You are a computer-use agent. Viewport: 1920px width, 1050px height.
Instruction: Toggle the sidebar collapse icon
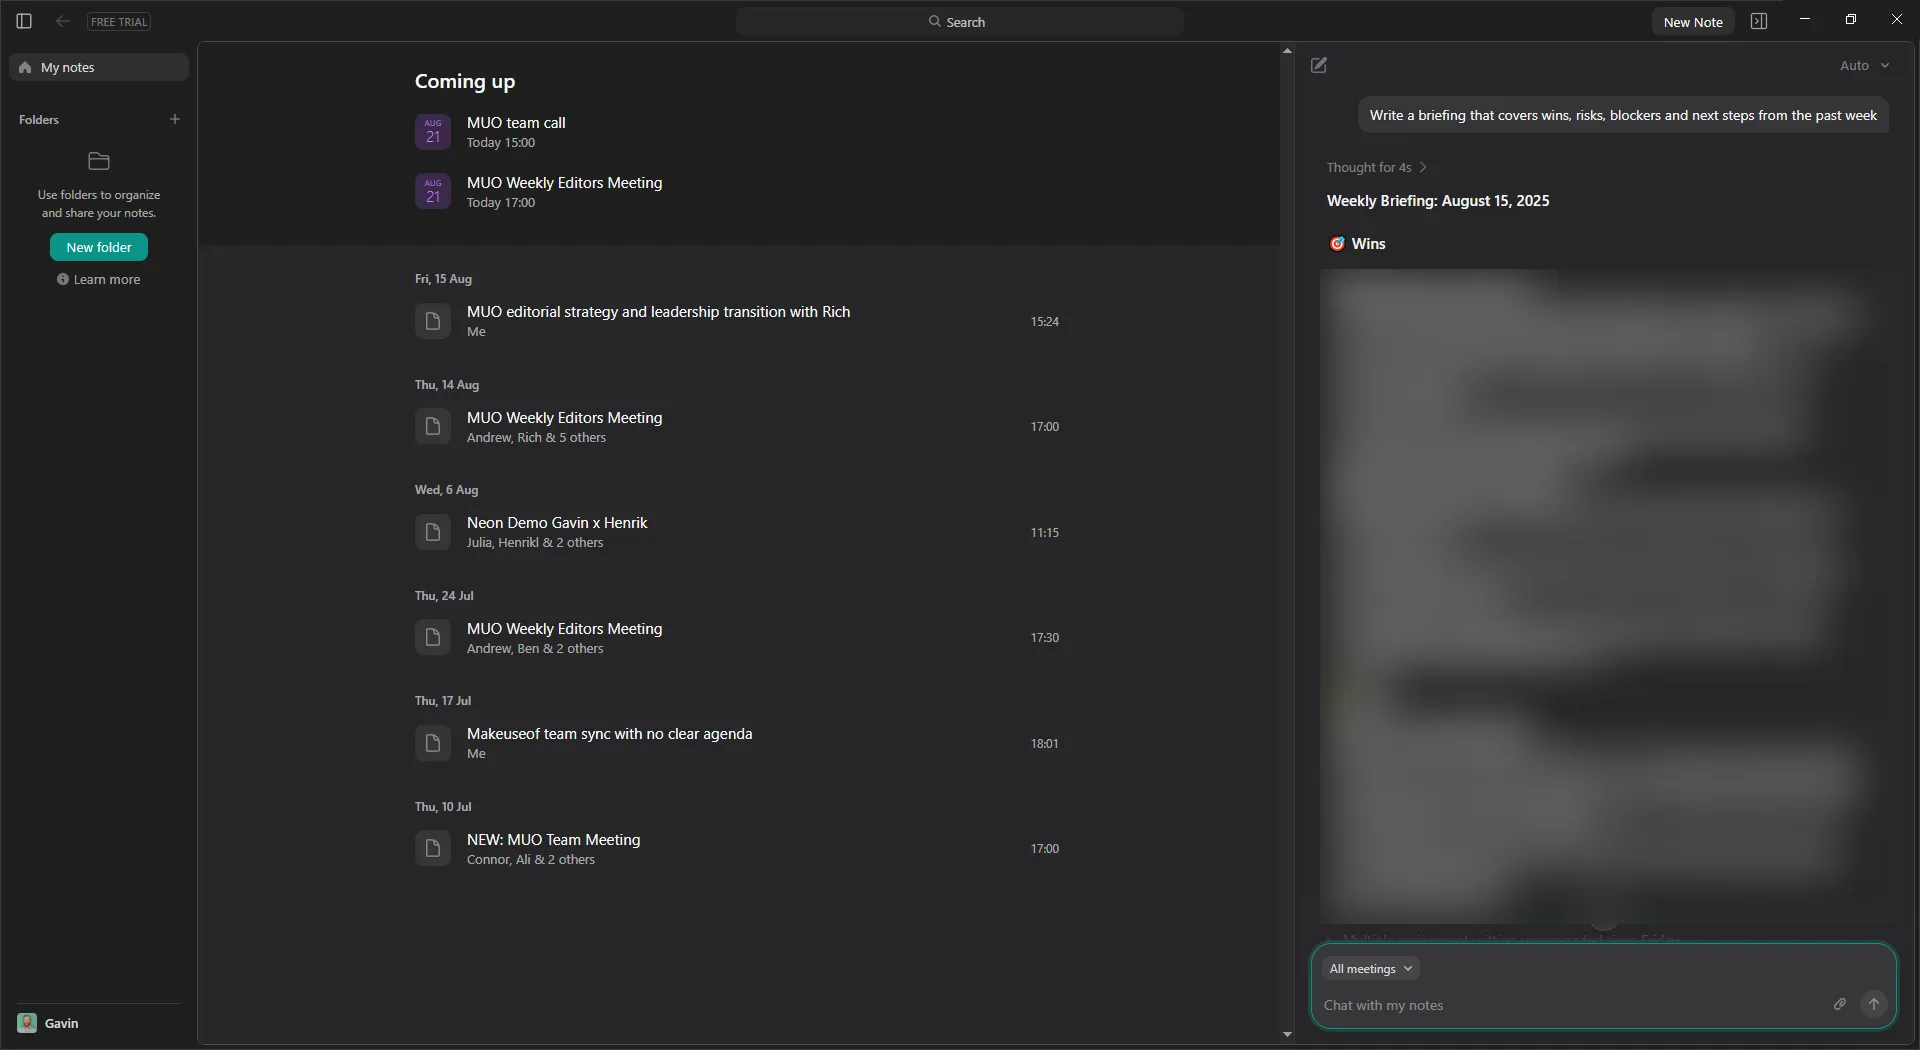tap(22, 21)
